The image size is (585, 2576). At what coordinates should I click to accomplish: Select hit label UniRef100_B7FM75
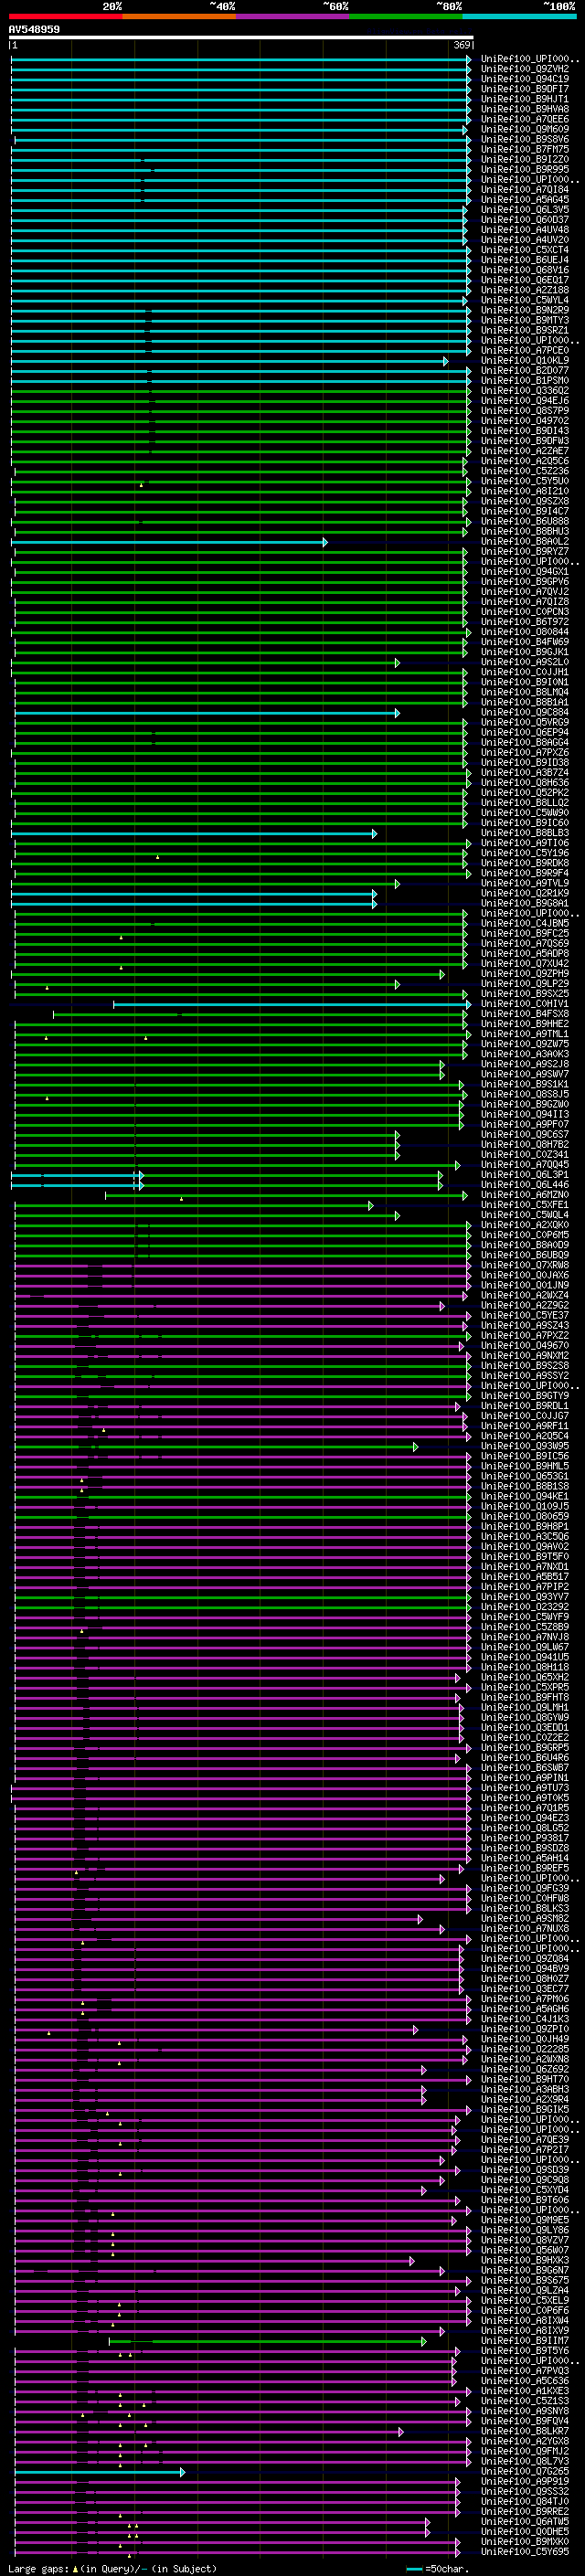tap(525, 150)
